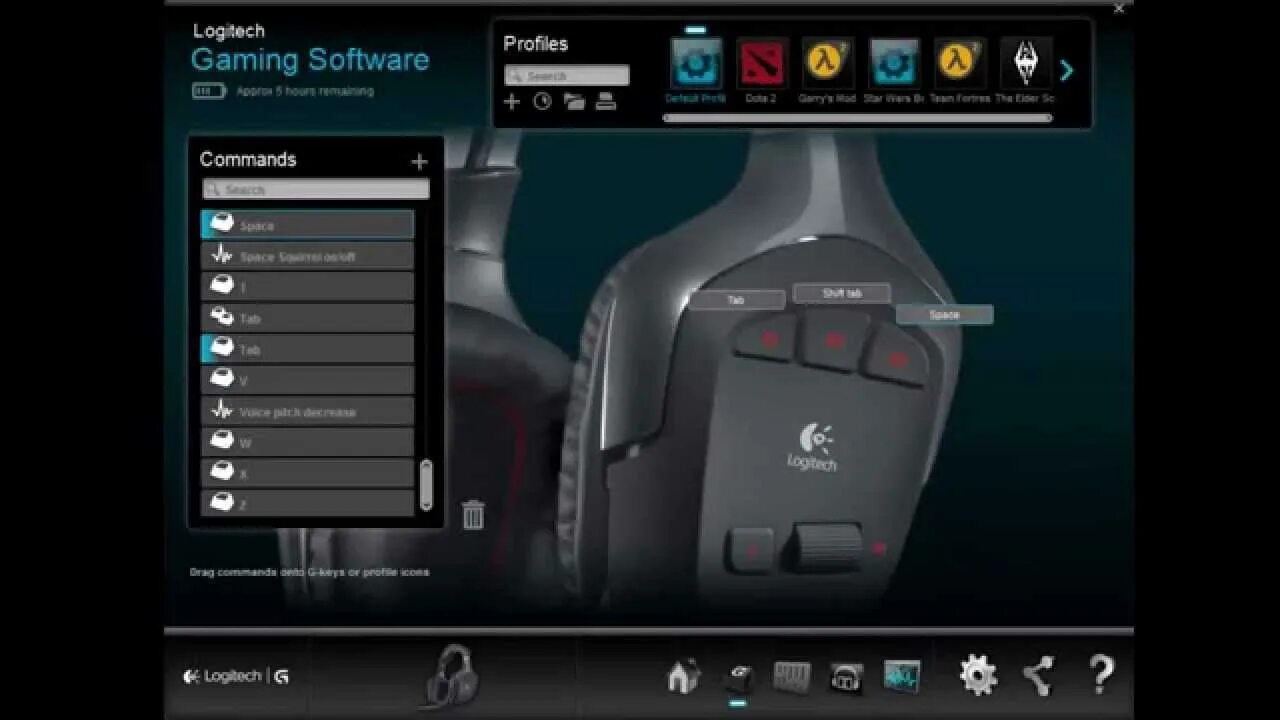This screenshot has height=720, width=1280.
Task: Select the X command row
Action: [x=308, y=472]
